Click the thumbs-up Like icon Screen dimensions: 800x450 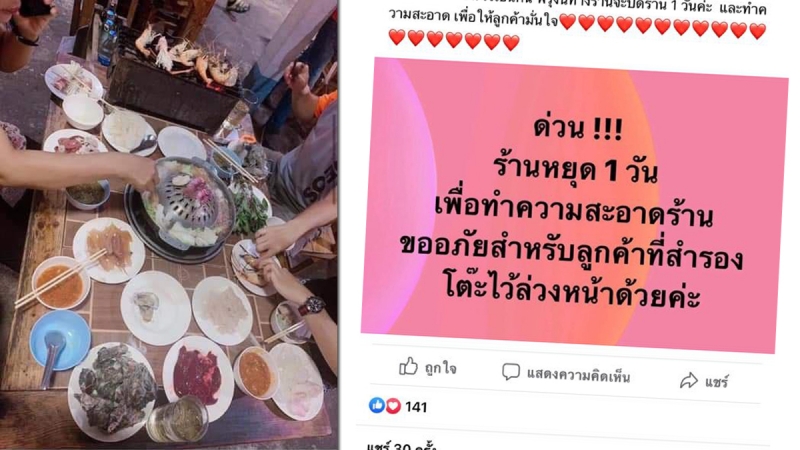point(408,366)
